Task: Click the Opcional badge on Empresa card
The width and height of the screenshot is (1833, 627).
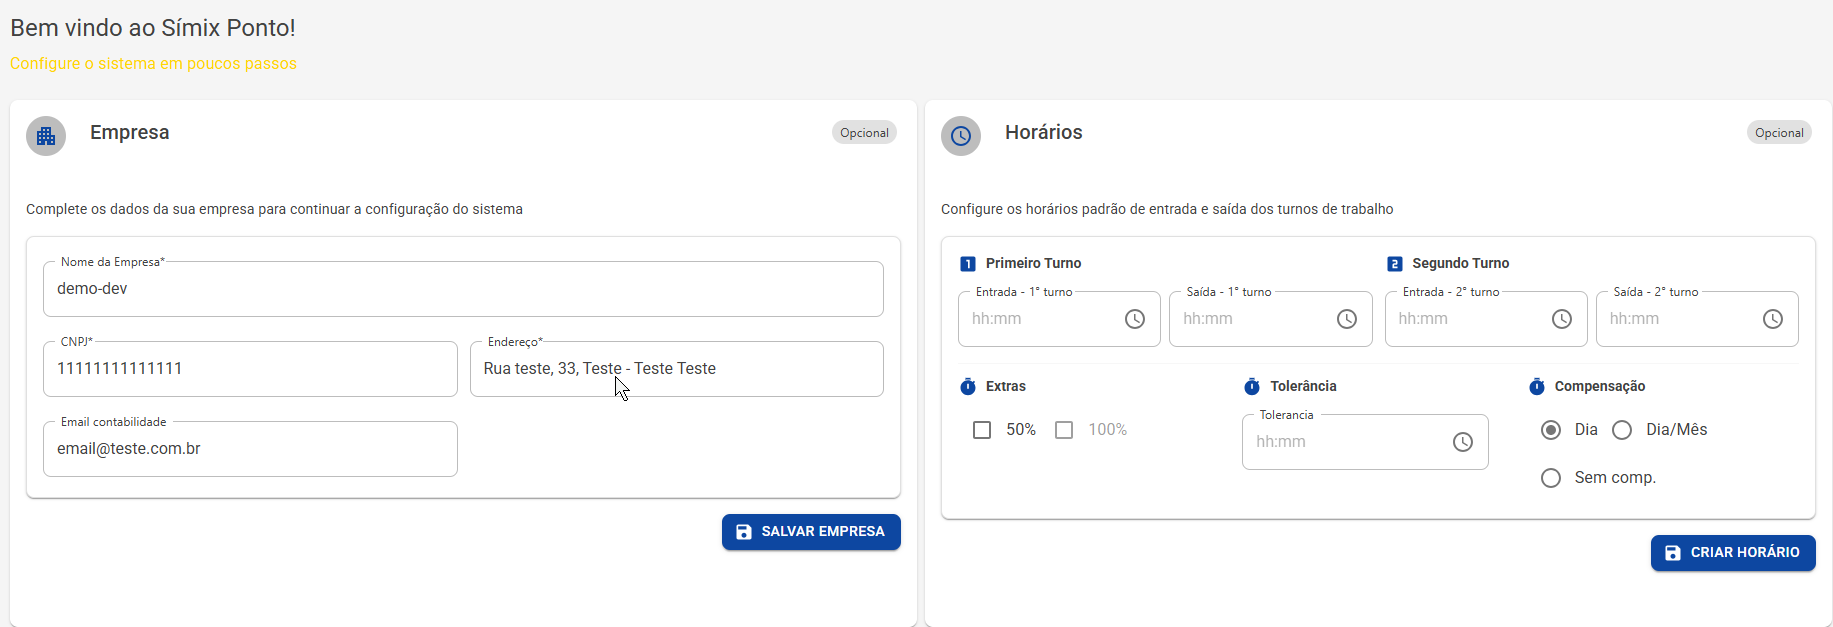Action: pos(864,133)
